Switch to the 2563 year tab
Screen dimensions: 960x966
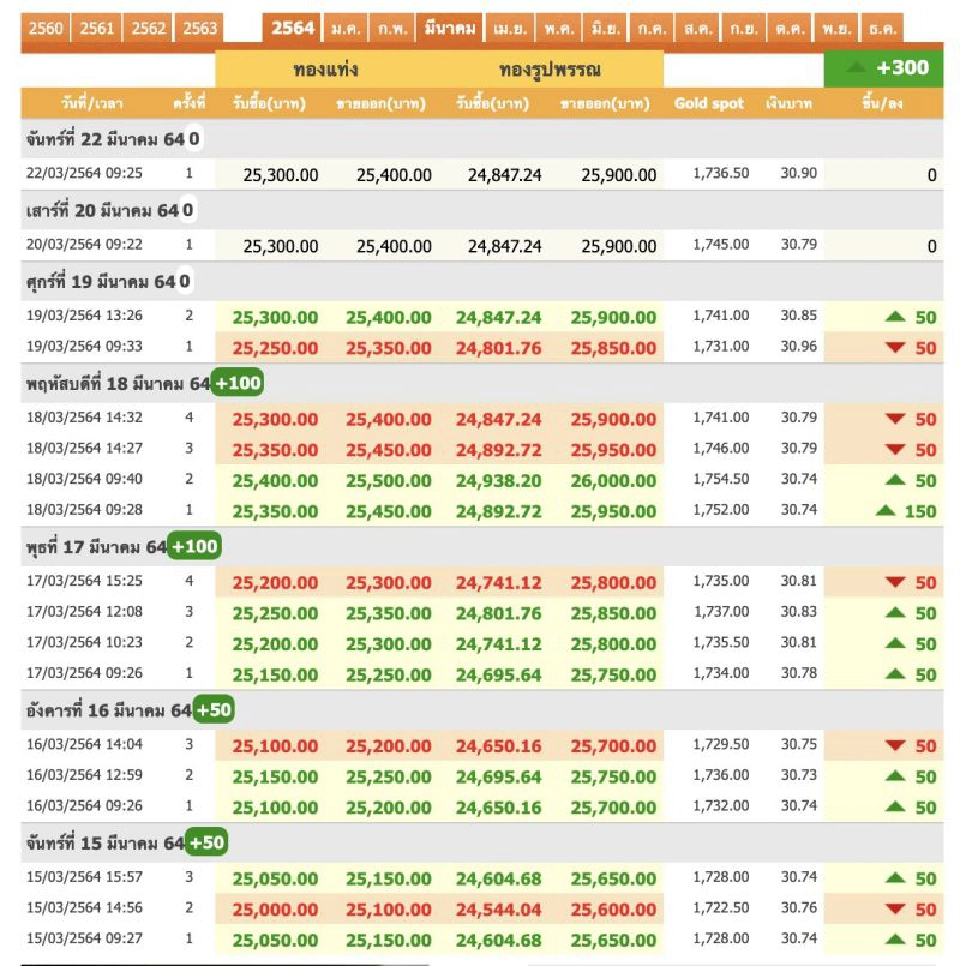(x=200, y=28)
